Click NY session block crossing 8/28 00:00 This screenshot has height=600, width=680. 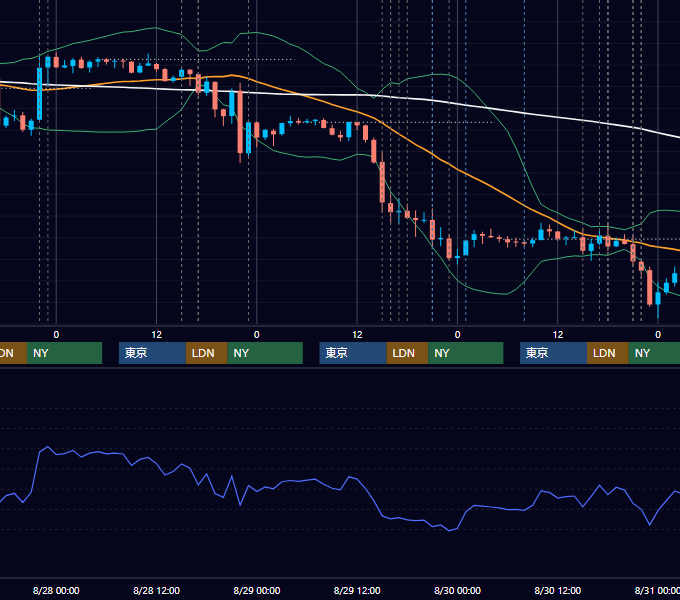point(64,353)
